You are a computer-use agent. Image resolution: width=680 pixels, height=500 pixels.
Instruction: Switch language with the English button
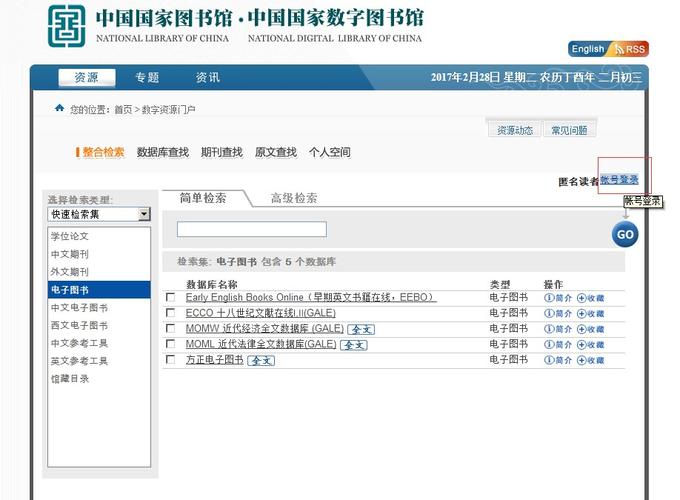tap(588, 48)
